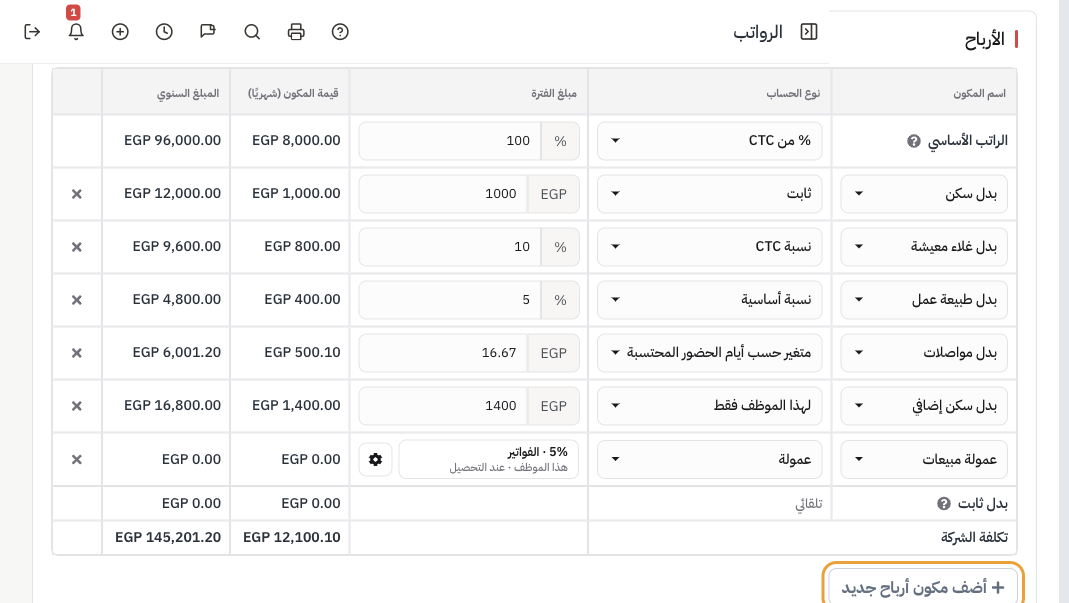Image resolution: width=1069 pixels, height=603 pixels.
Task: Remove the عمولة مبيعات row
Action: pos(77,460)
